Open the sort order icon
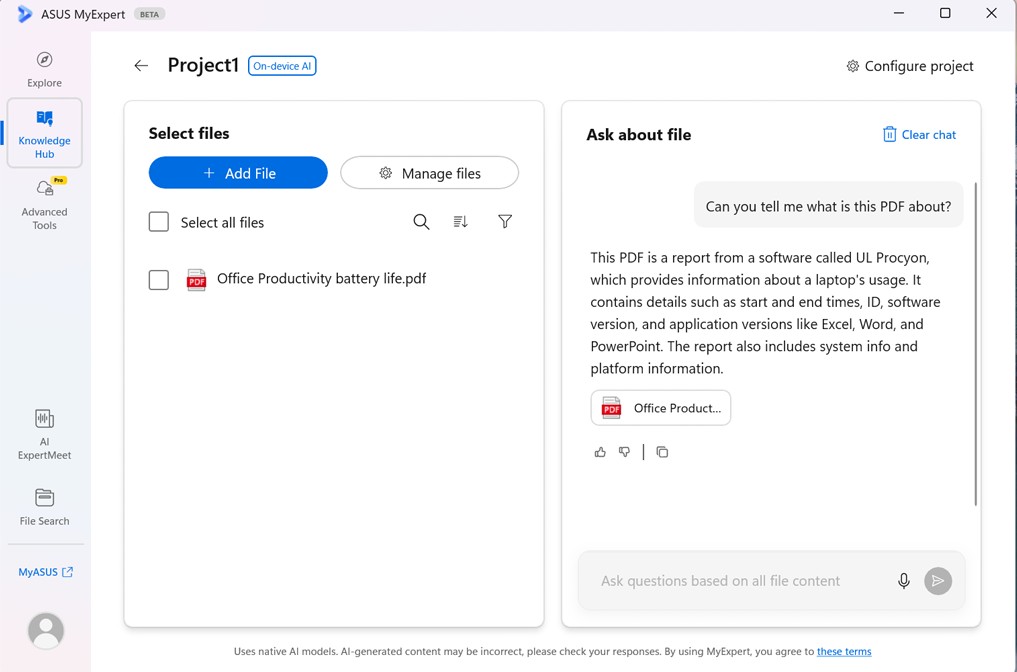The image size is (1017, 672). pyautogui.click(x=461, y=222)
